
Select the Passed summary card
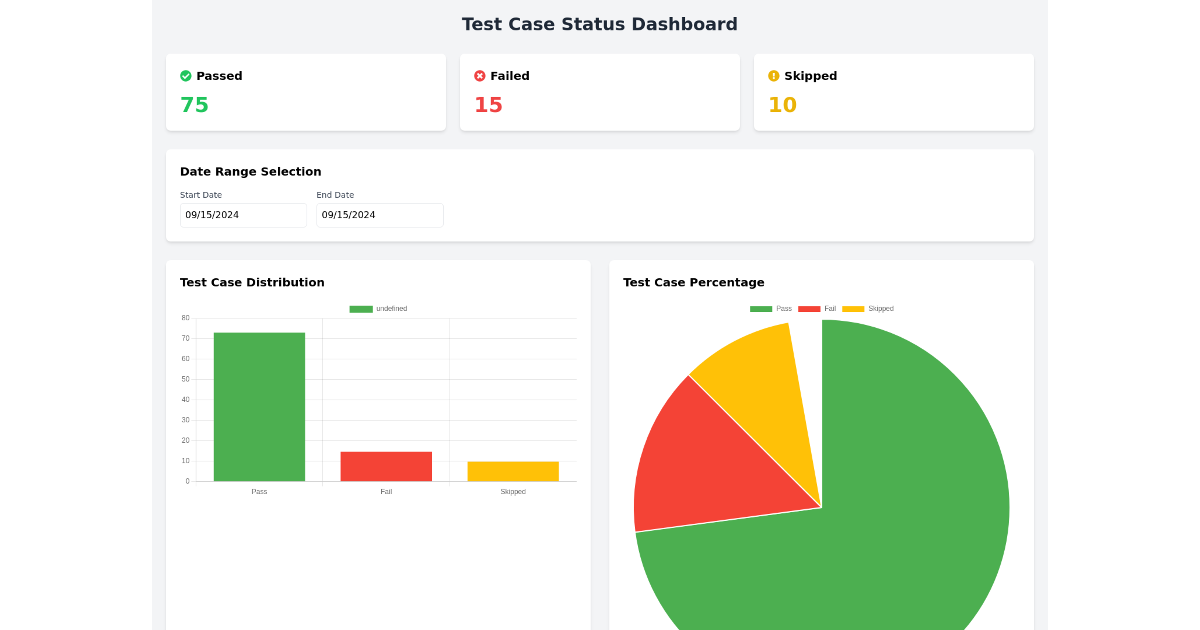pos(306,92)
